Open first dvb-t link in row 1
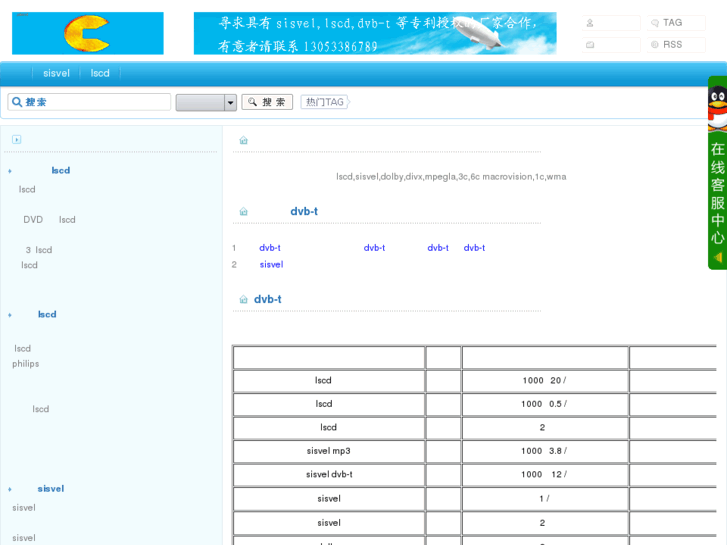Image resolution: width=727 pixels, height=545 pixels. point(270,248)
